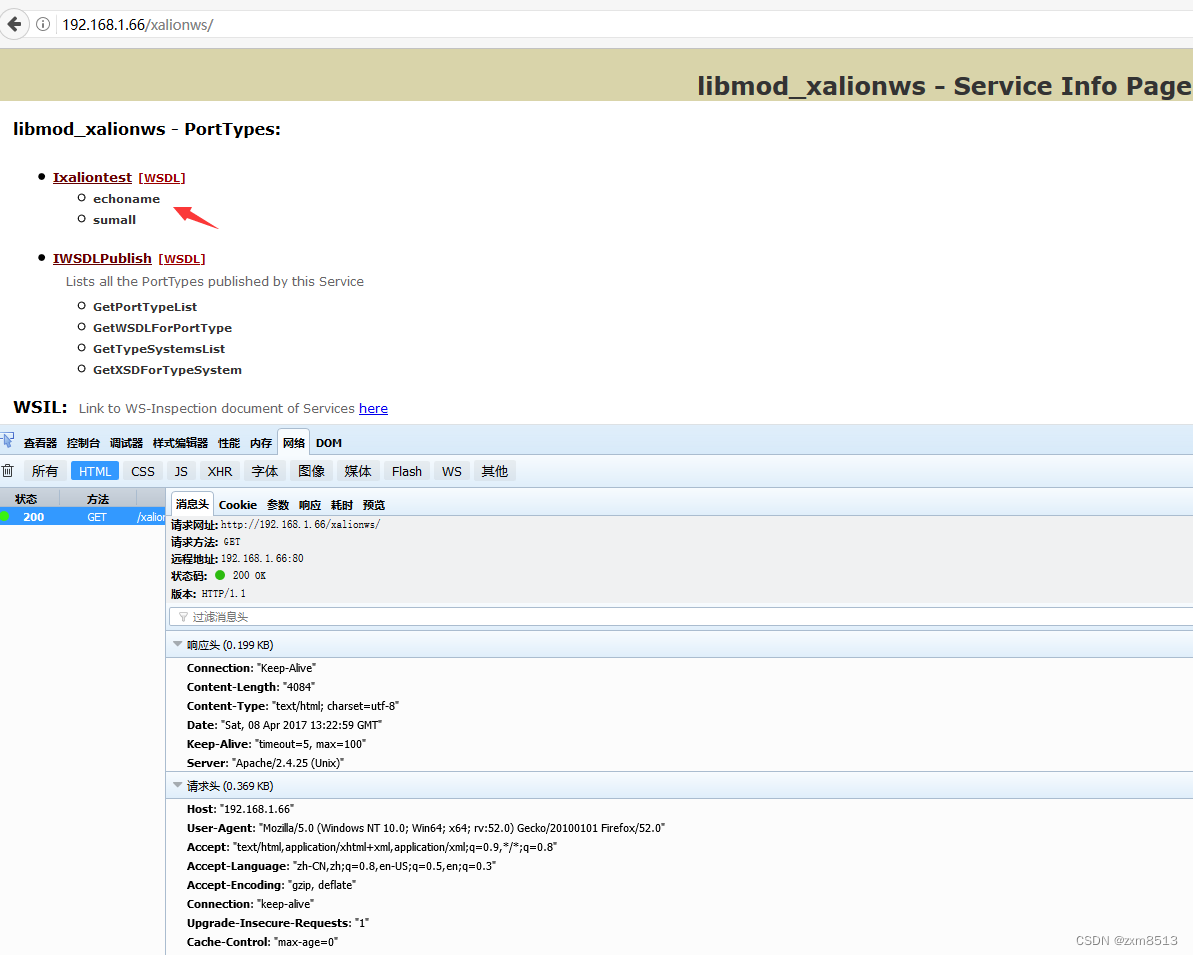The width and height of the screenshot is (1193, 955).
Task: Click the GetTypeSystemsList operation entry
Action: click(159, 349)
